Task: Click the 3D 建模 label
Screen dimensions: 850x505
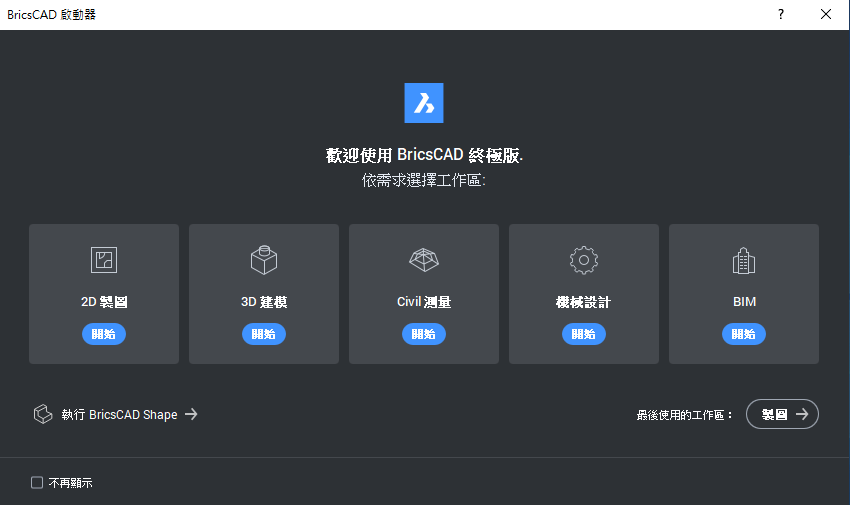Action: [264, 302]
